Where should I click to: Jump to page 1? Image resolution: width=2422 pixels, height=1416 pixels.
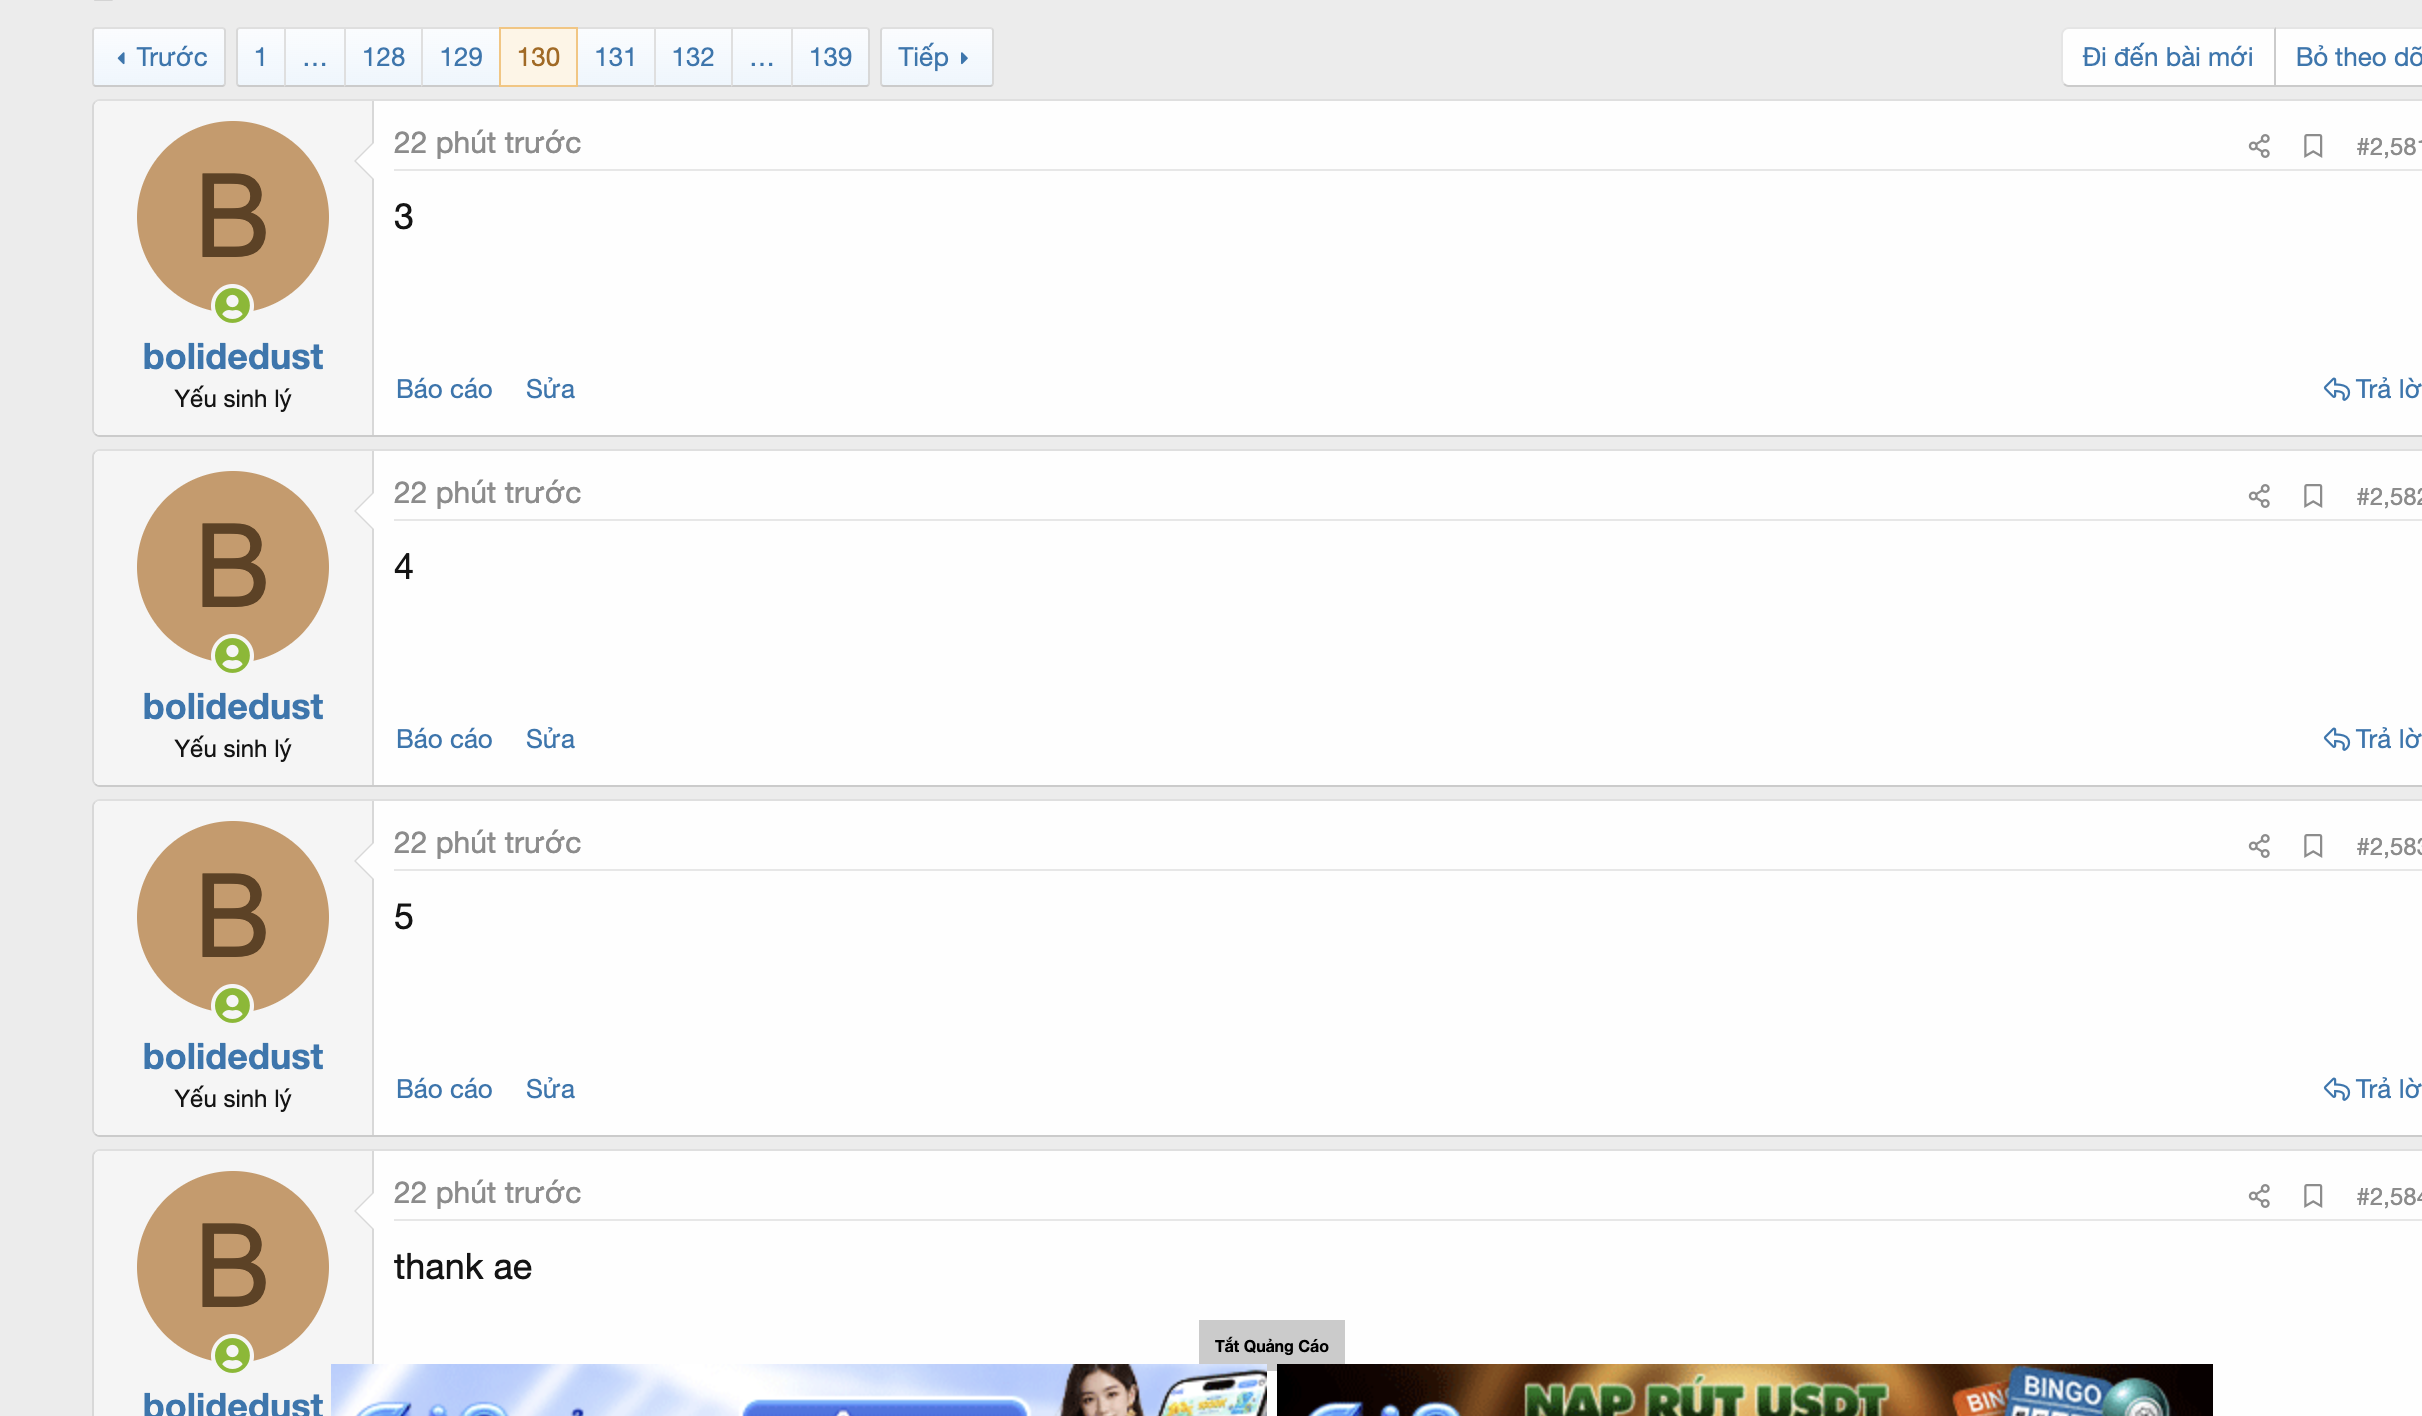260,57
